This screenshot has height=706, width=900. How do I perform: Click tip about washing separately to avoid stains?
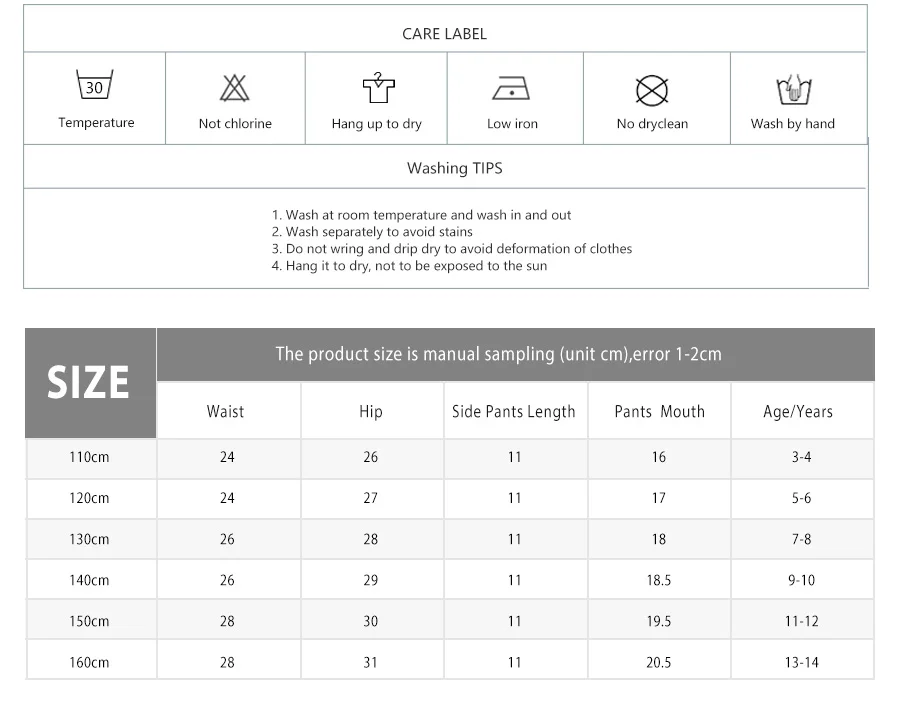[372, 232]
